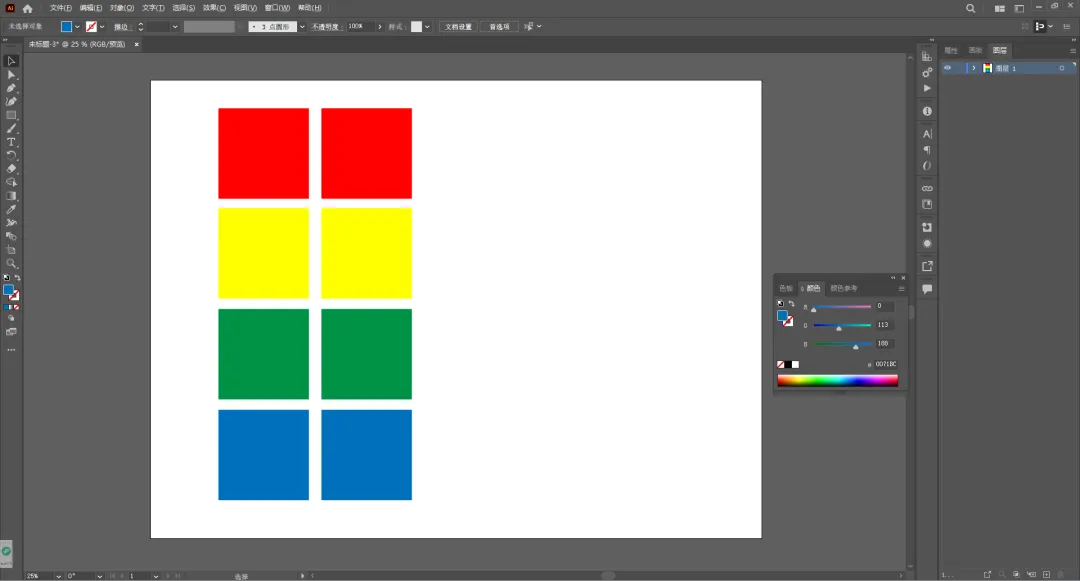This screenshot has width=1080, height=581.
Task: Open zoom level dropdown at 25%
Action: [x=59, y=575]
